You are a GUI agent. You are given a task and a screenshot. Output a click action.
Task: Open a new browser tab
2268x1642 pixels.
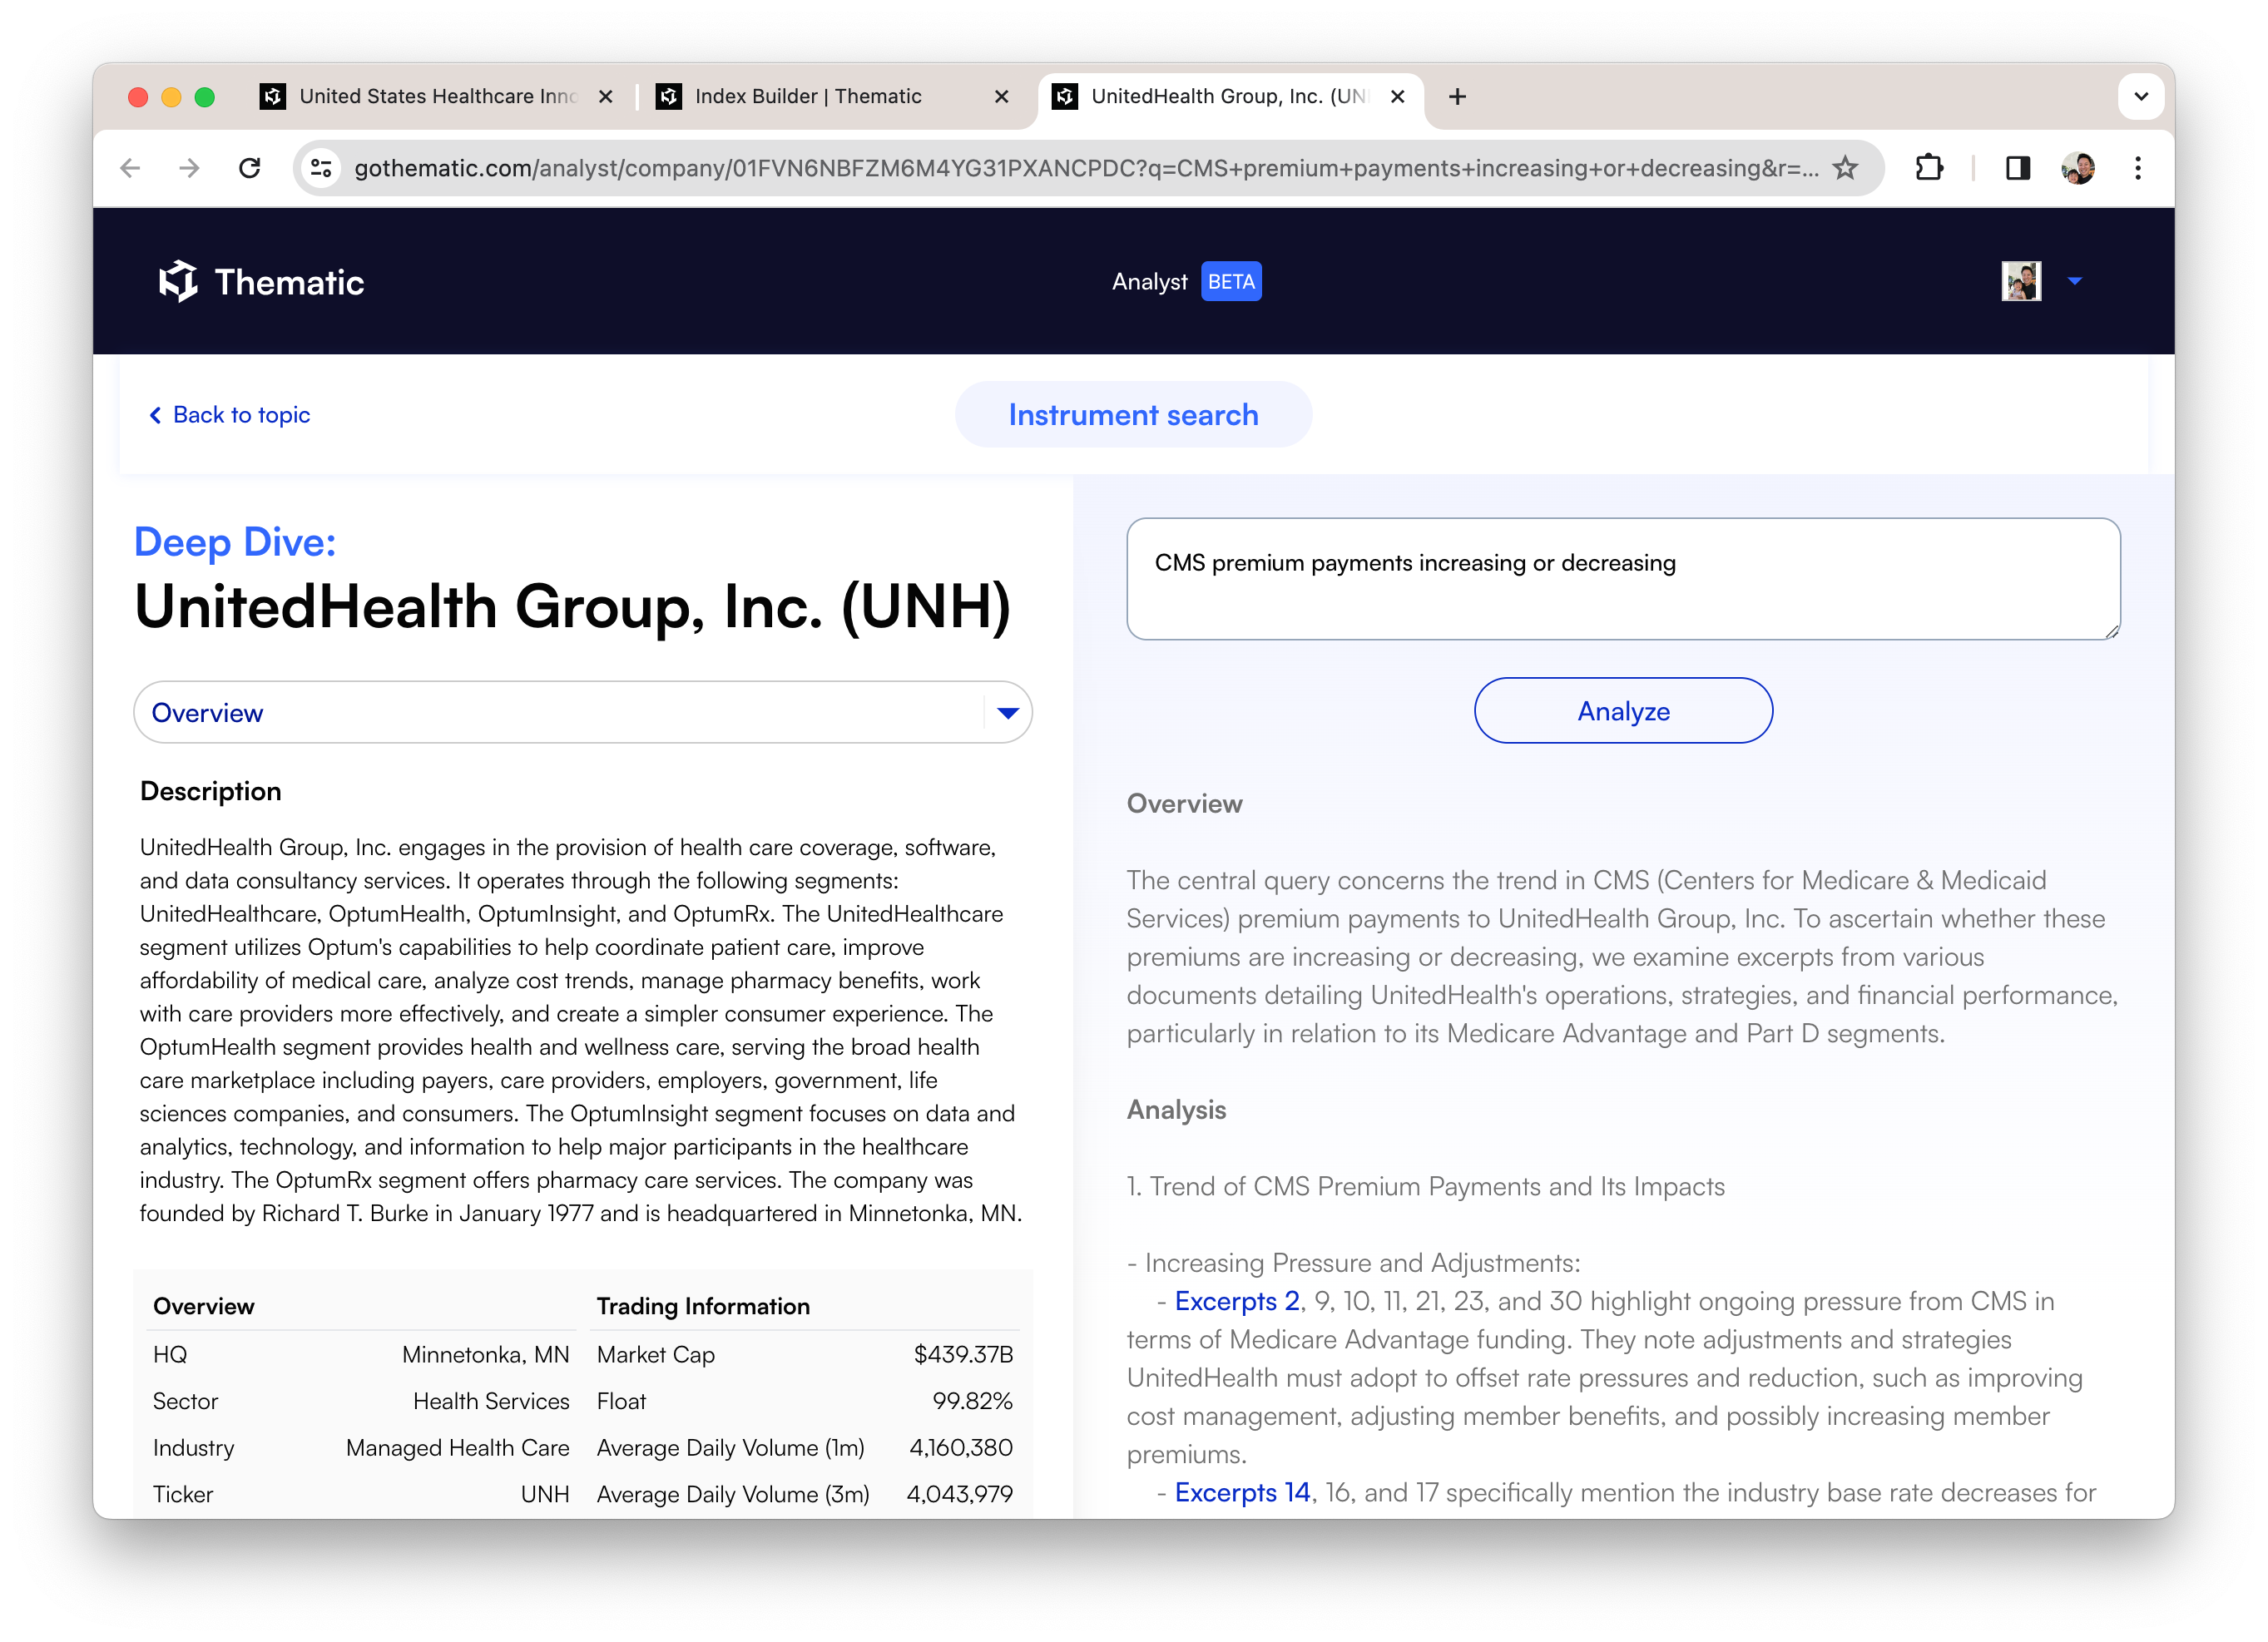tap(1457, 96)
